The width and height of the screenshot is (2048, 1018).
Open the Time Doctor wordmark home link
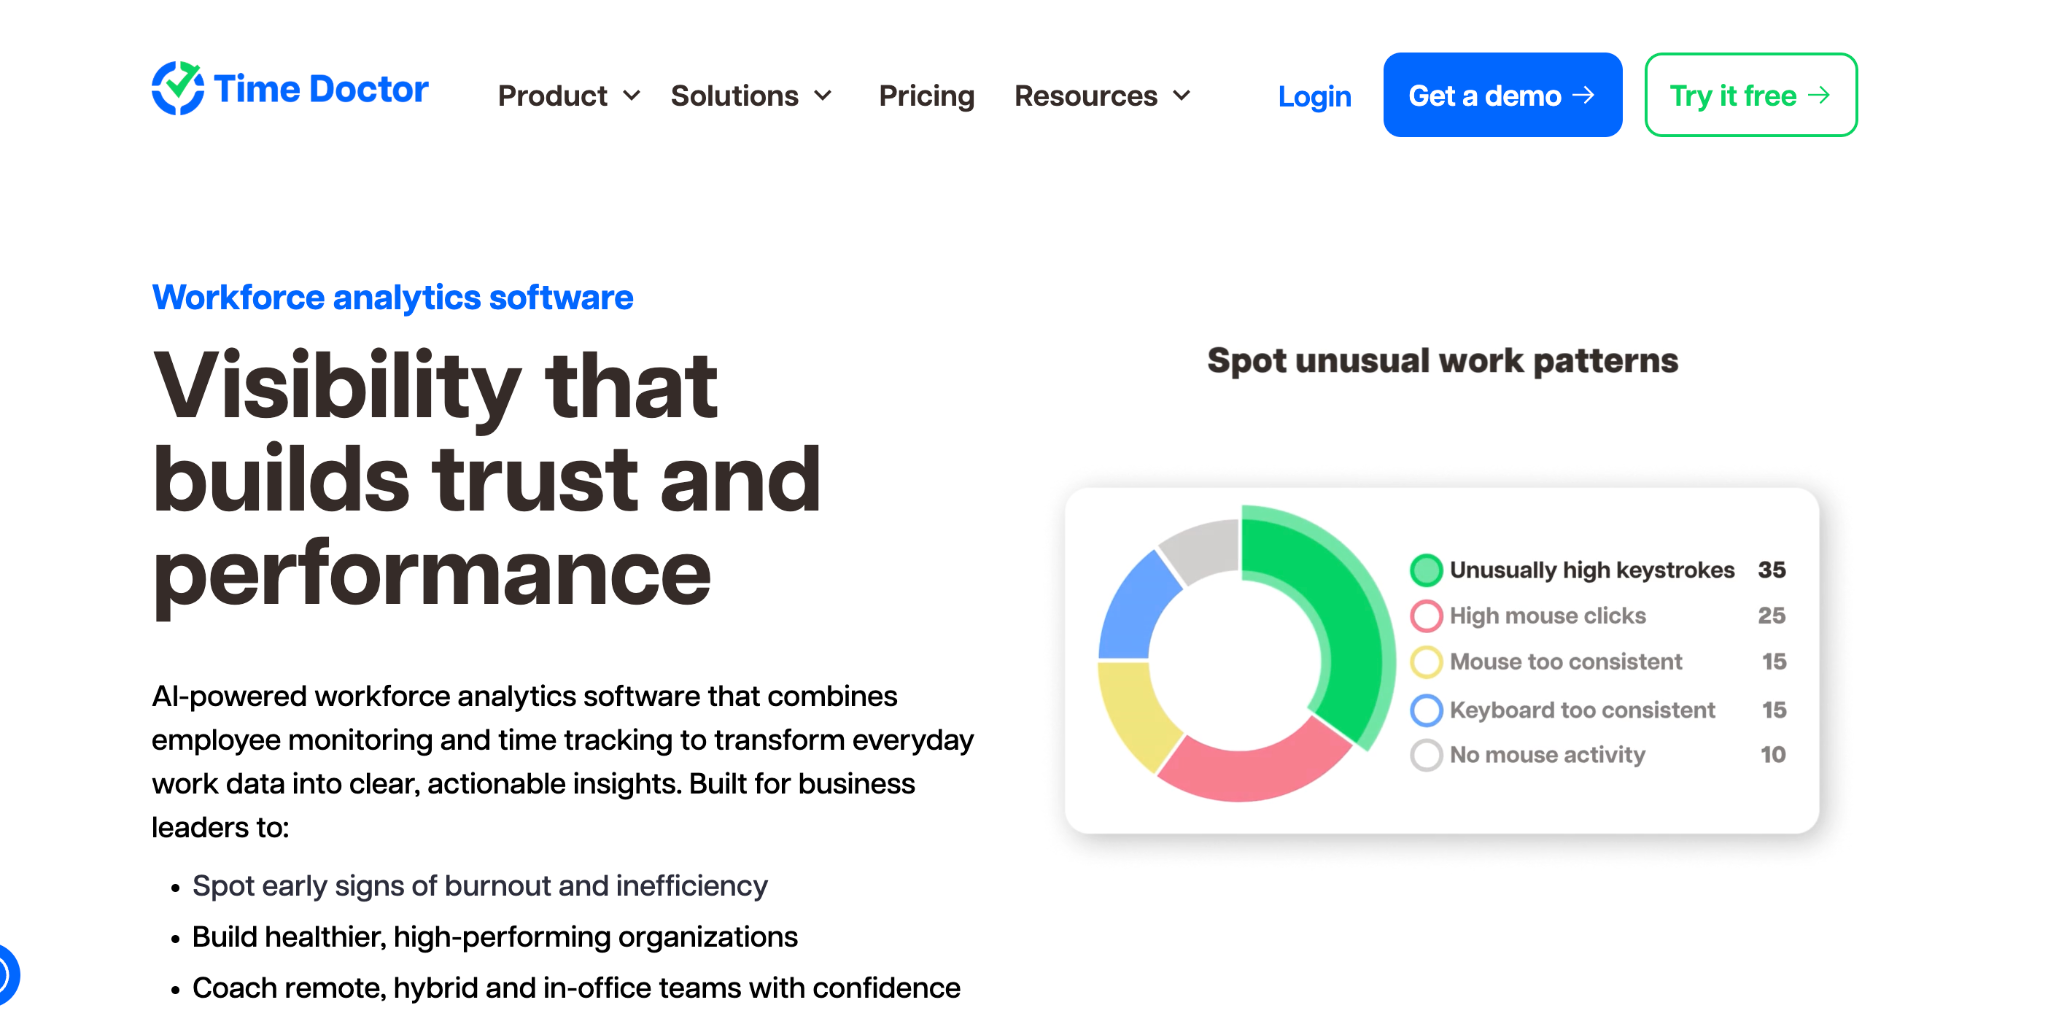321,89
